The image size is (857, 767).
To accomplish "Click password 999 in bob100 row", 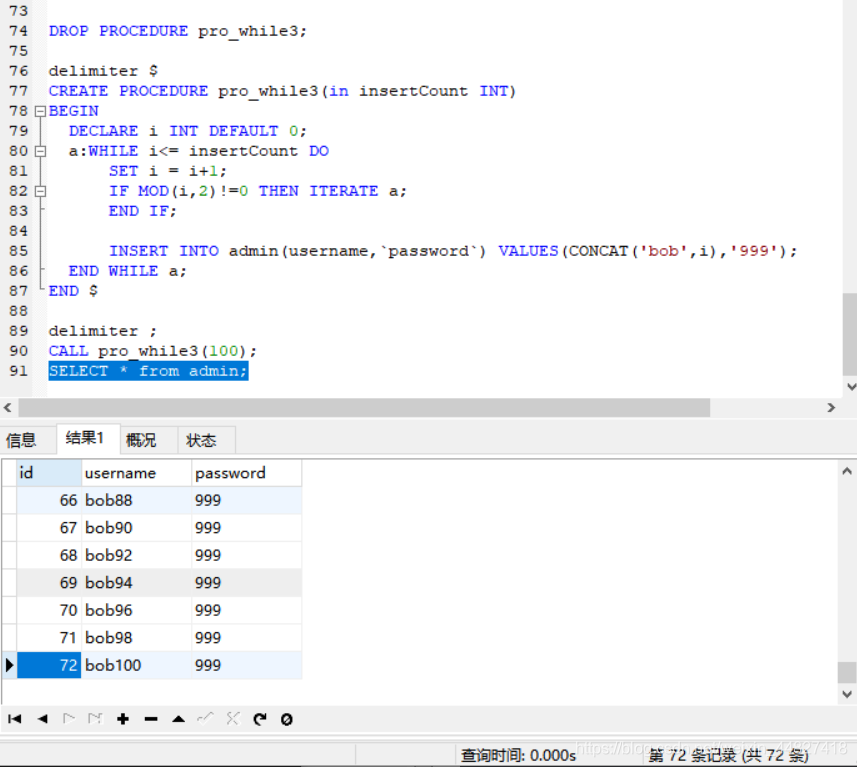I will [x=246, y=665].
